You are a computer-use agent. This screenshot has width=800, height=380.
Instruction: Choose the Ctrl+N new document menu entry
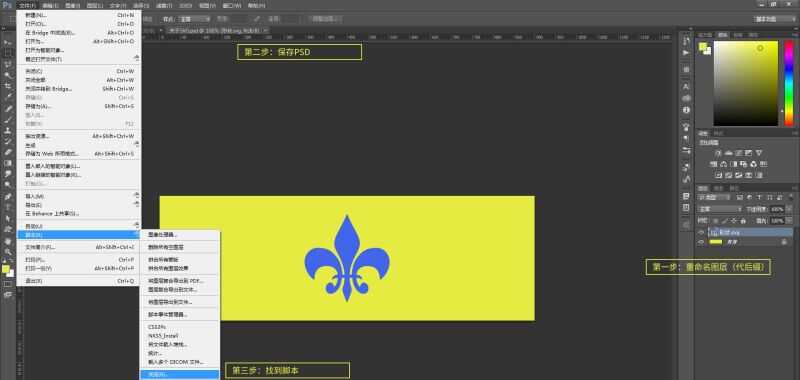[79, 15]
